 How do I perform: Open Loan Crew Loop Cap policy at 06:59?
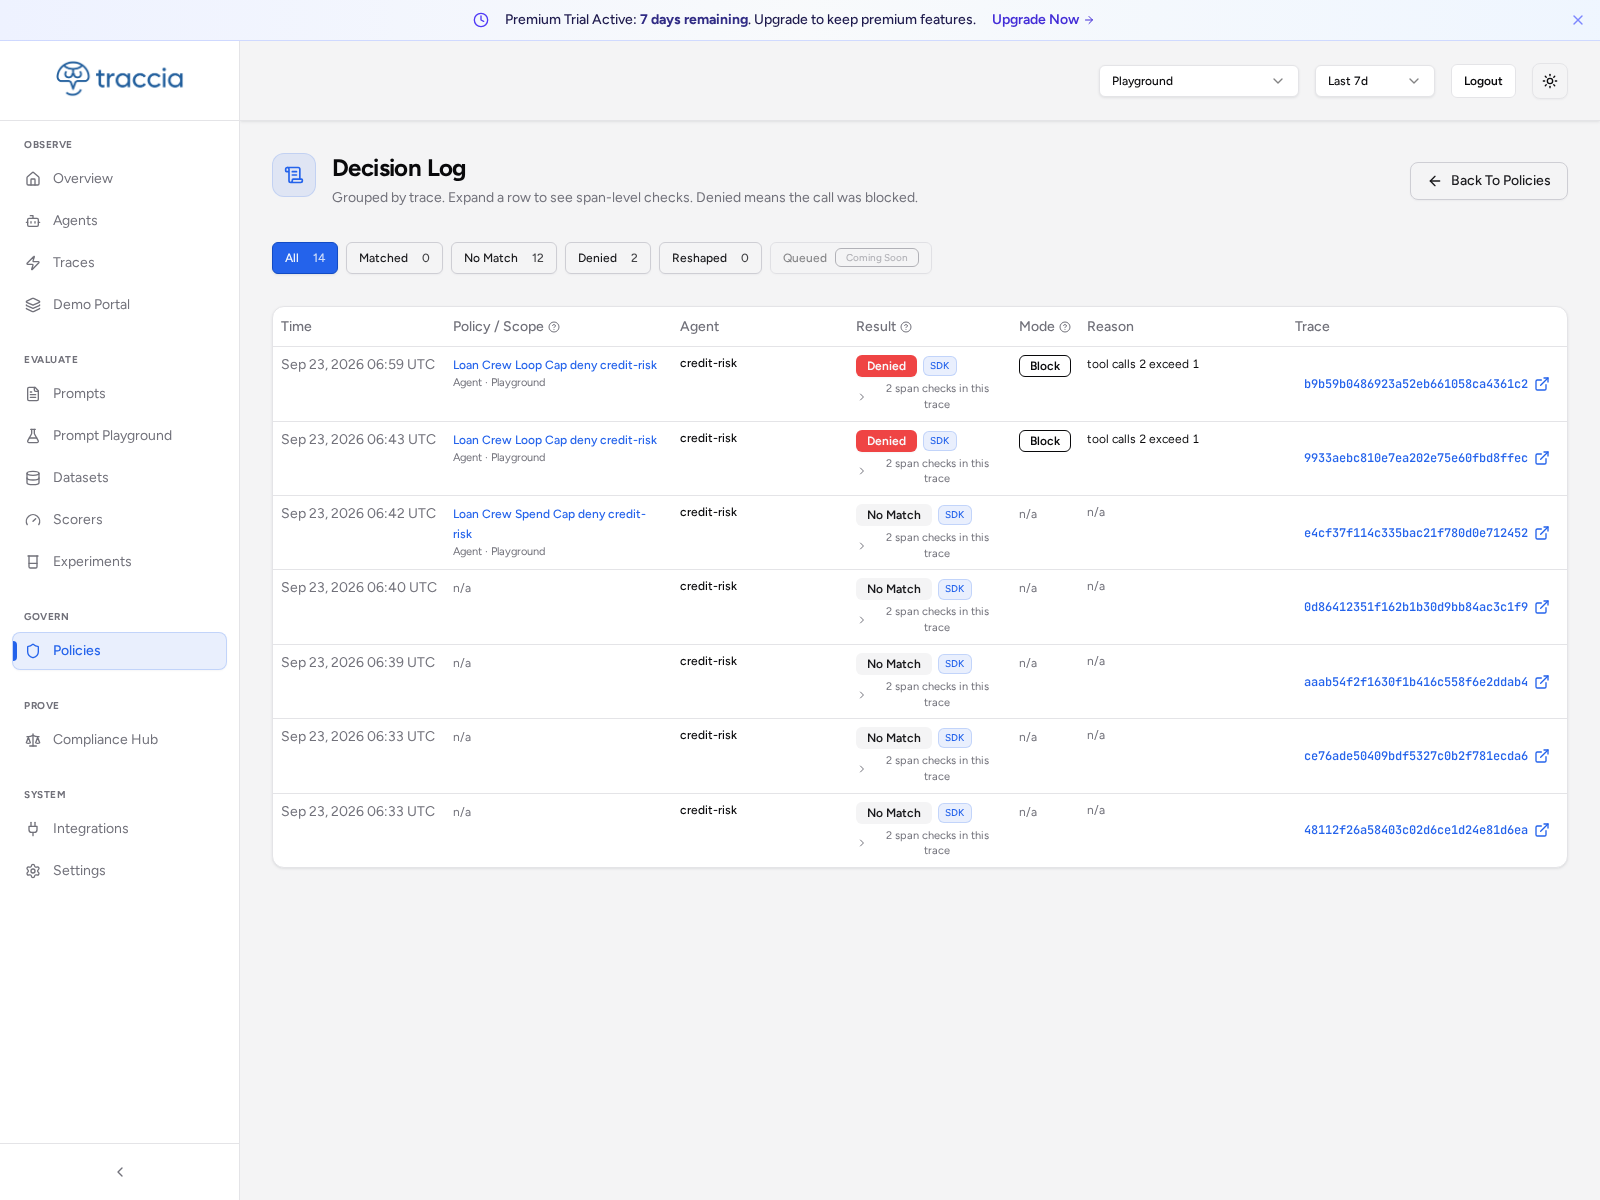pyautogui.click(x=555, y=365)
